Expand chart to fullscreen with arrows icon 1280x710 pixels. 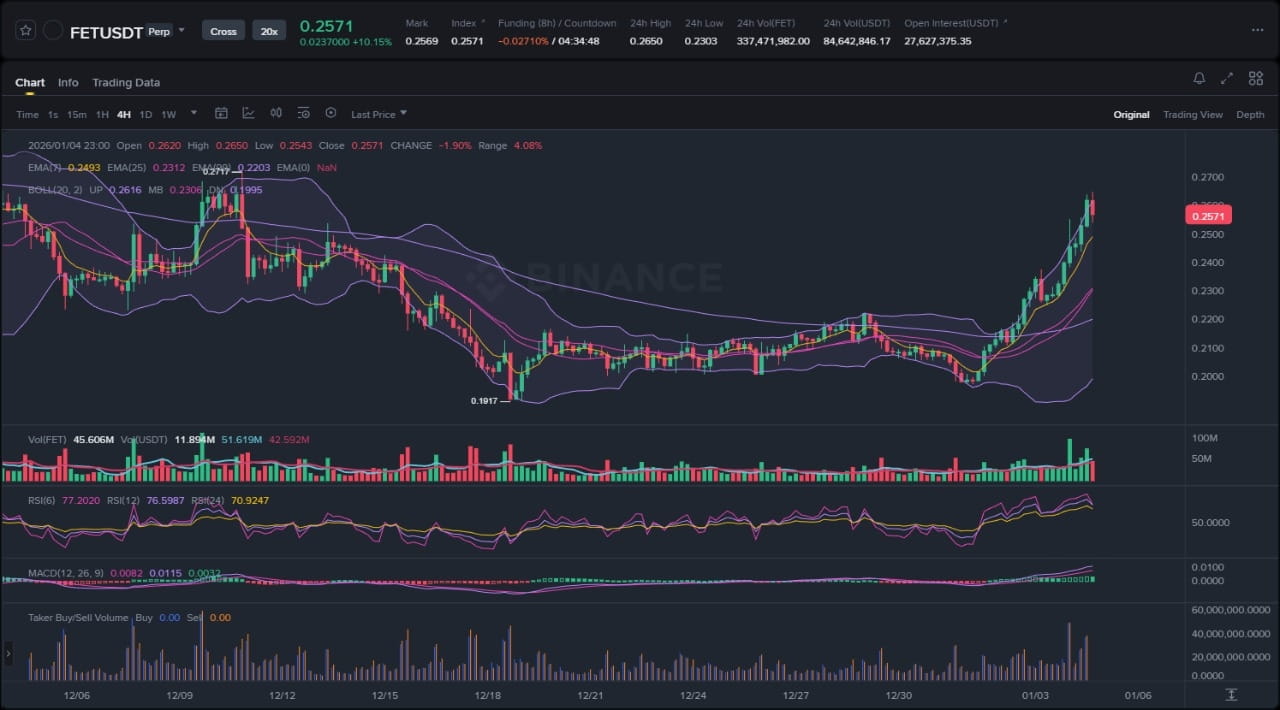[x=1227, y=78]
